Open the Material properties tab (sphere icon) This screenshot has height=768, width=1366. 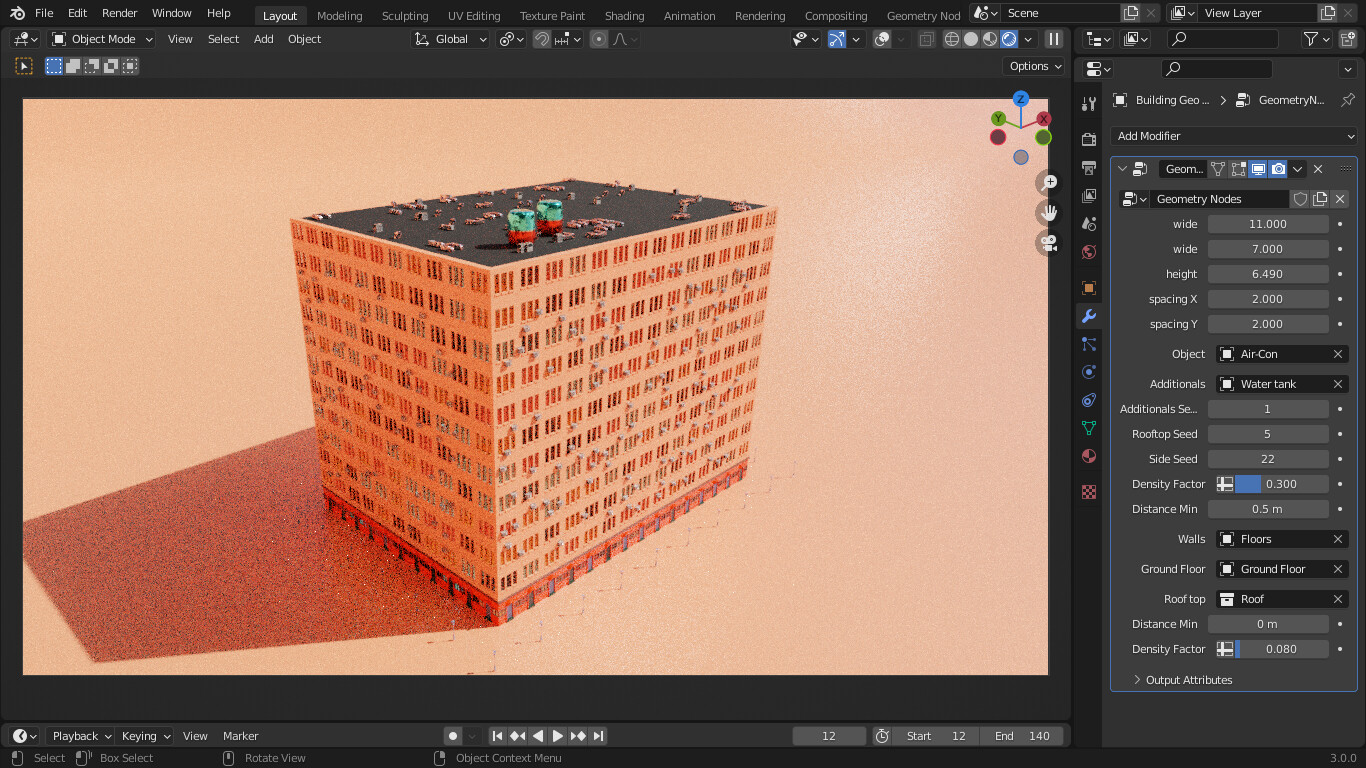pyautogui.click(x=1089, y=456)
